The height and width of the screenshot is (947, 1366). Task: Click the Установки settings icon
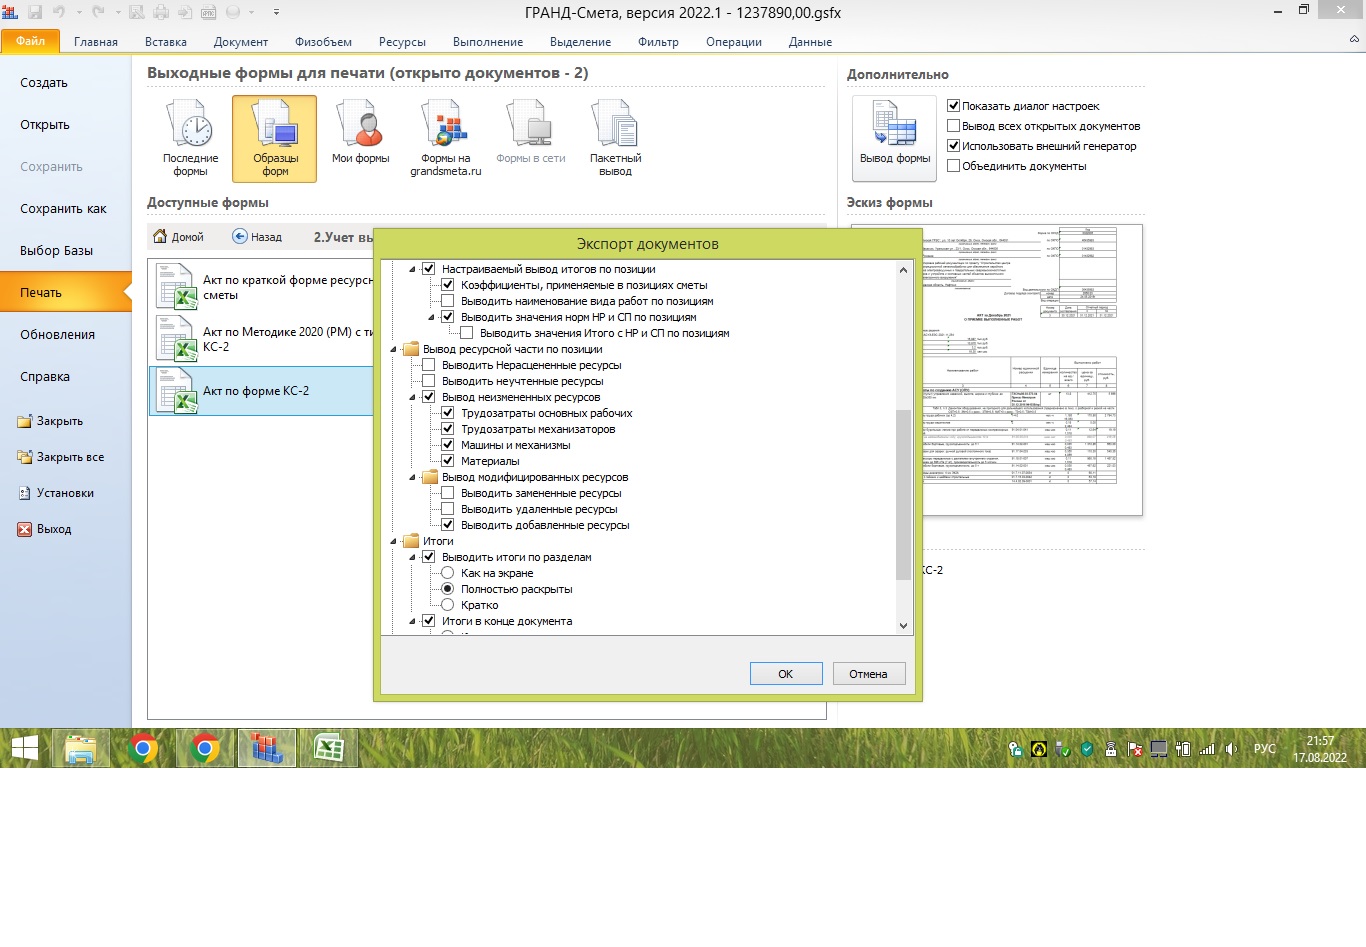[25, 493]
